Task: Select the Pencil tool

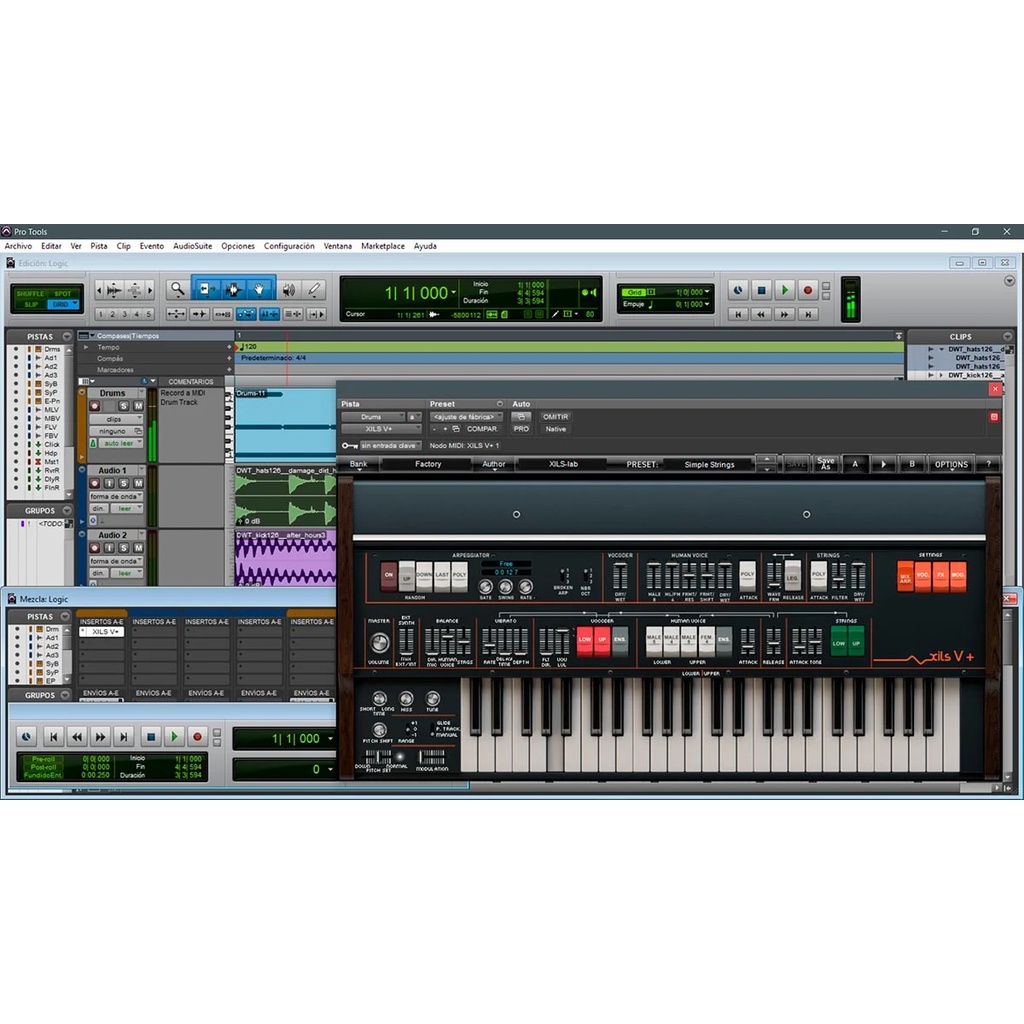Action: [314, 289]
